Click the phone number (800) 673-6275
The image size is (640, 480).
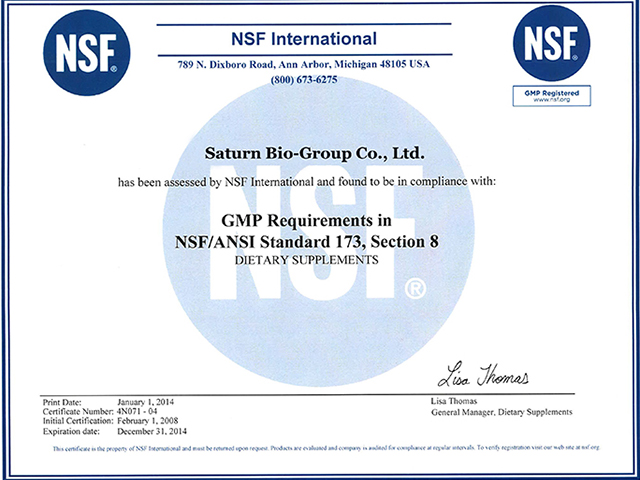[x=304, y=80]
